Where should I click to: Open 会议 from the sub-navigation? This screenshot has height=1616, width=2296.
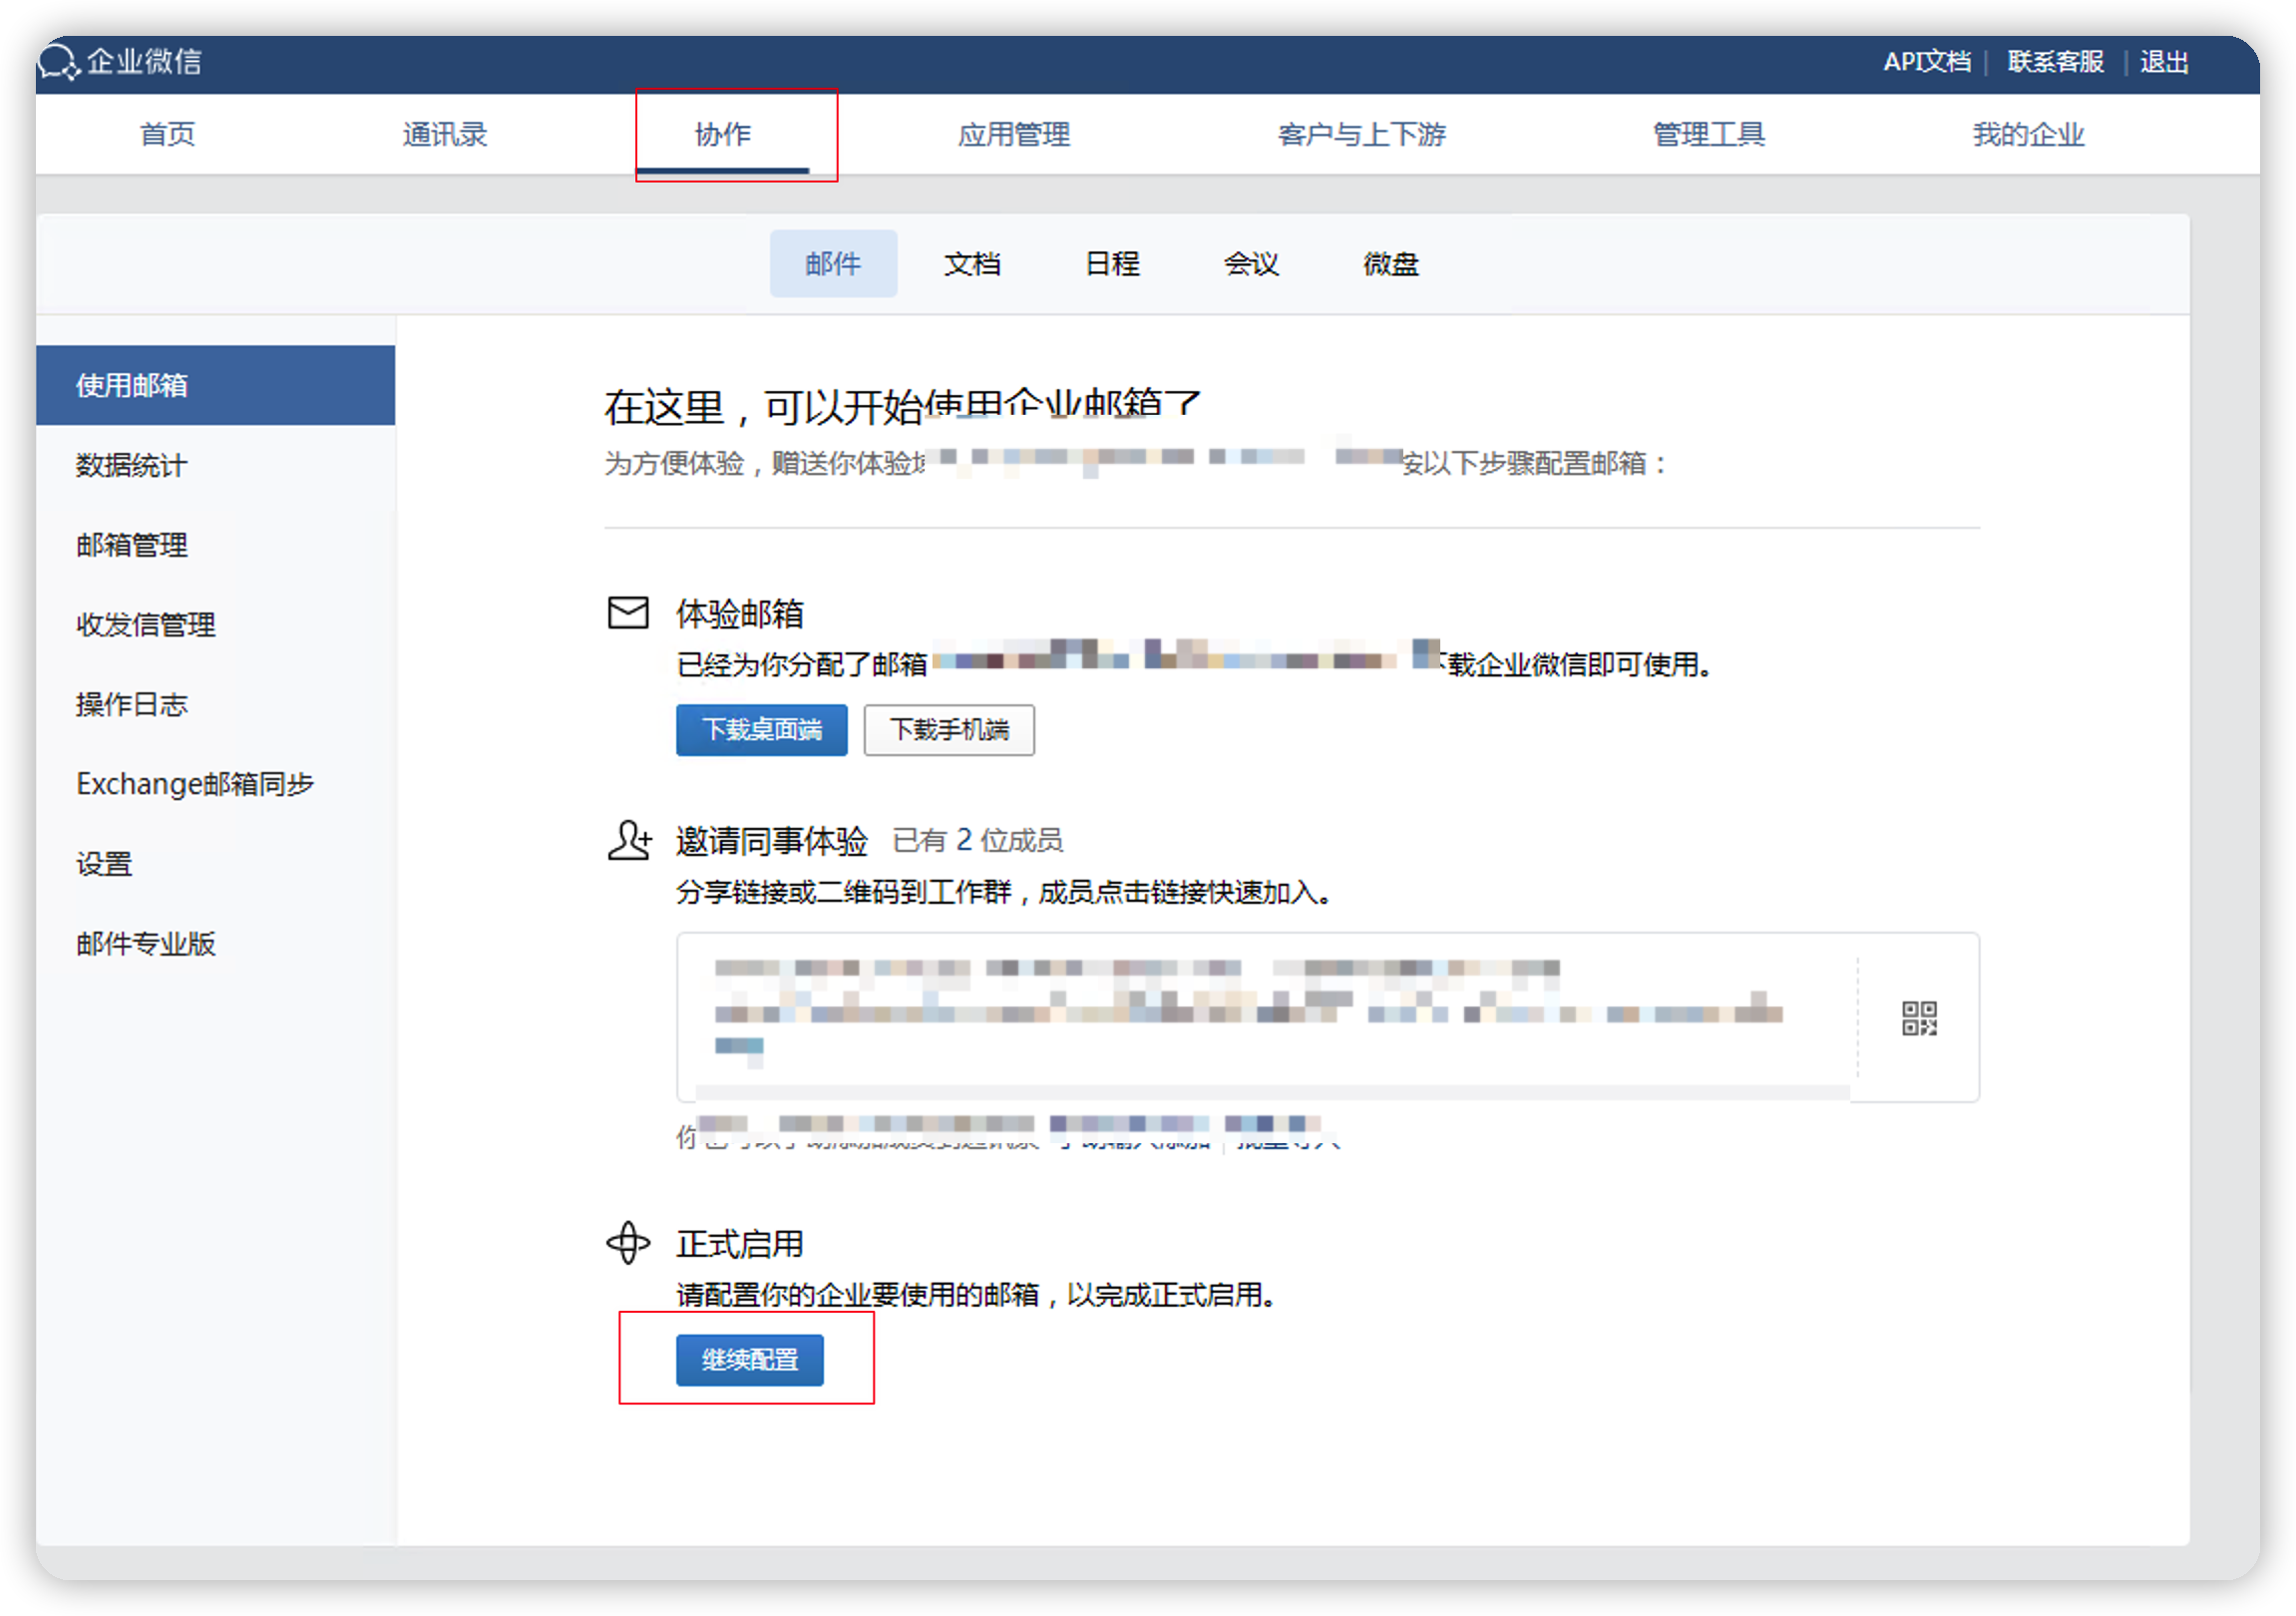pos(1251,263)
